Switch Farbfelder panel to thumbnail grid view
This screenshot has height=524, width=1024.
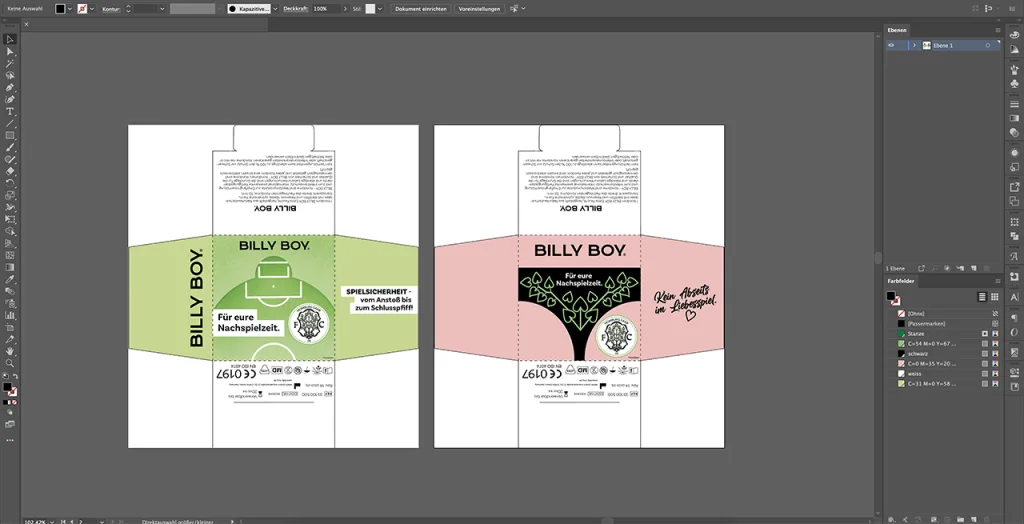[995, 297]
